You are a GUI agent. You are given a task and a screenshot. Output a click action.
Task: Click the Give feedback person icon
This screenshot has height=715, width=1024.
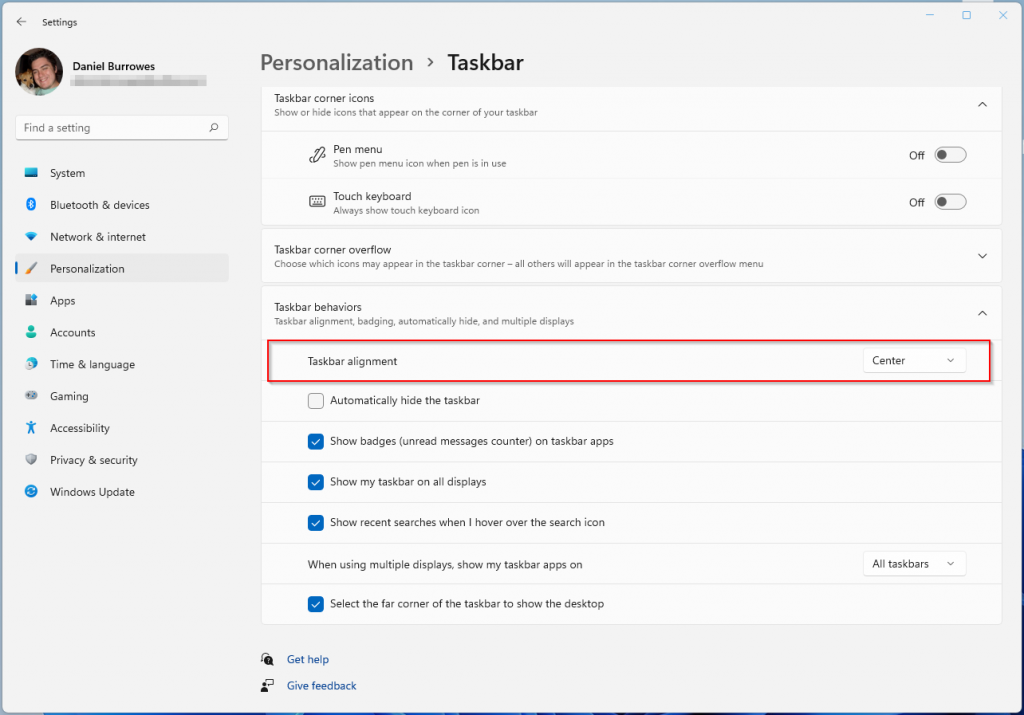click(x=267, y=686)
